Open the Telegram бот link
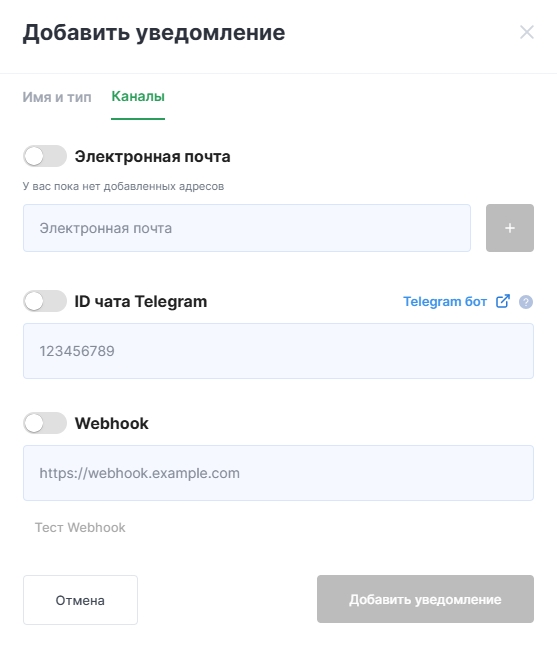 tap(445, 301)
